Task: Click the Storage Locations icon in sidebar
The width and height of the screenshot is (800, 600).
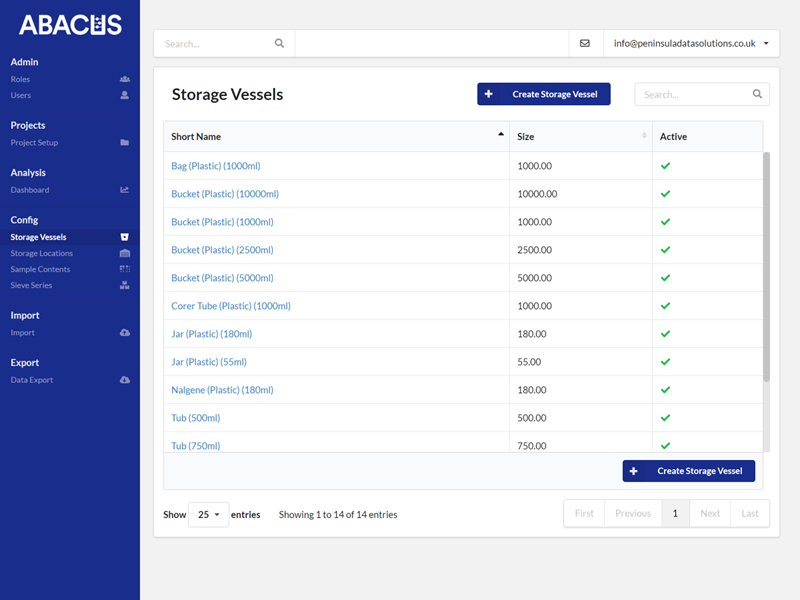Action: [x=124, y=254]
